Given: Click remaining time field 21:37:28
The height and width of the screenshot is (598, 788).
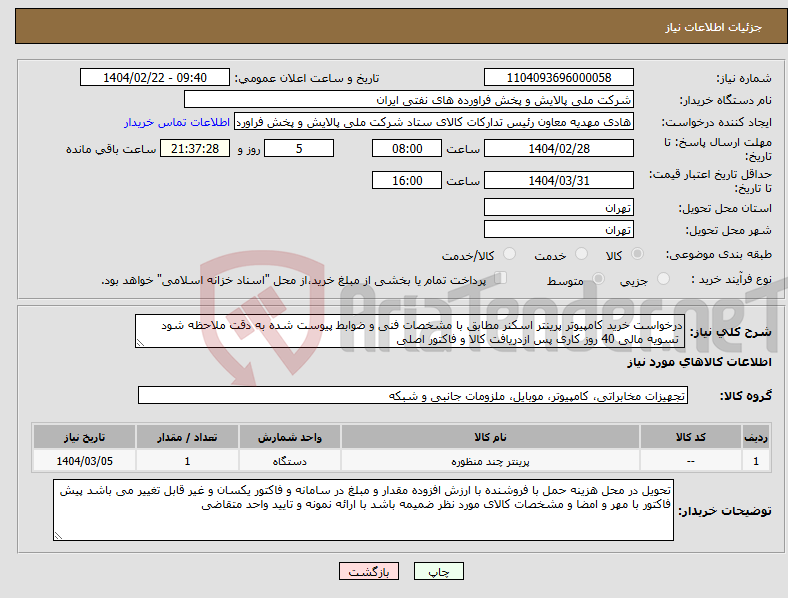Looking at the screenshot, I should [x=195, y=148].
